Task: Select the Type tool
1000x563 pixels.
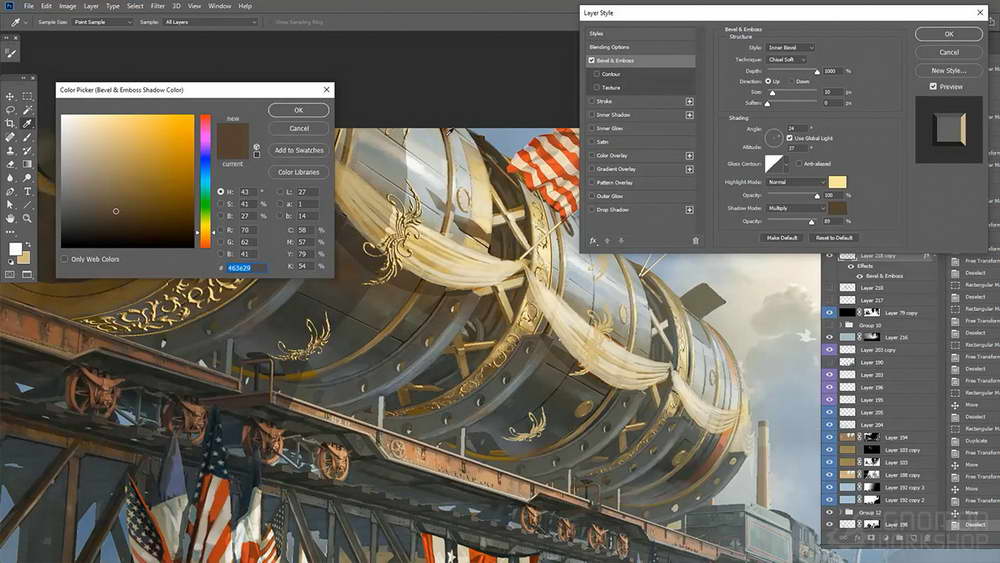Action: tap(27, 191)
